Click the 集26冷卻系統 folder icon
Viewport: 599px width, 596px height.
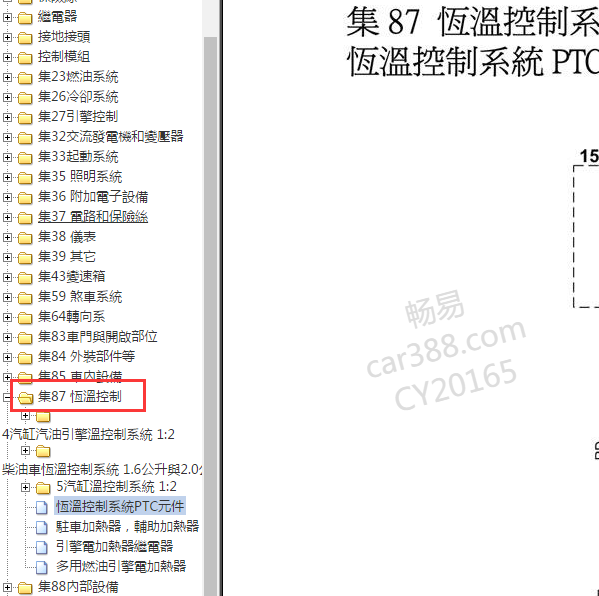coord(25,98)
